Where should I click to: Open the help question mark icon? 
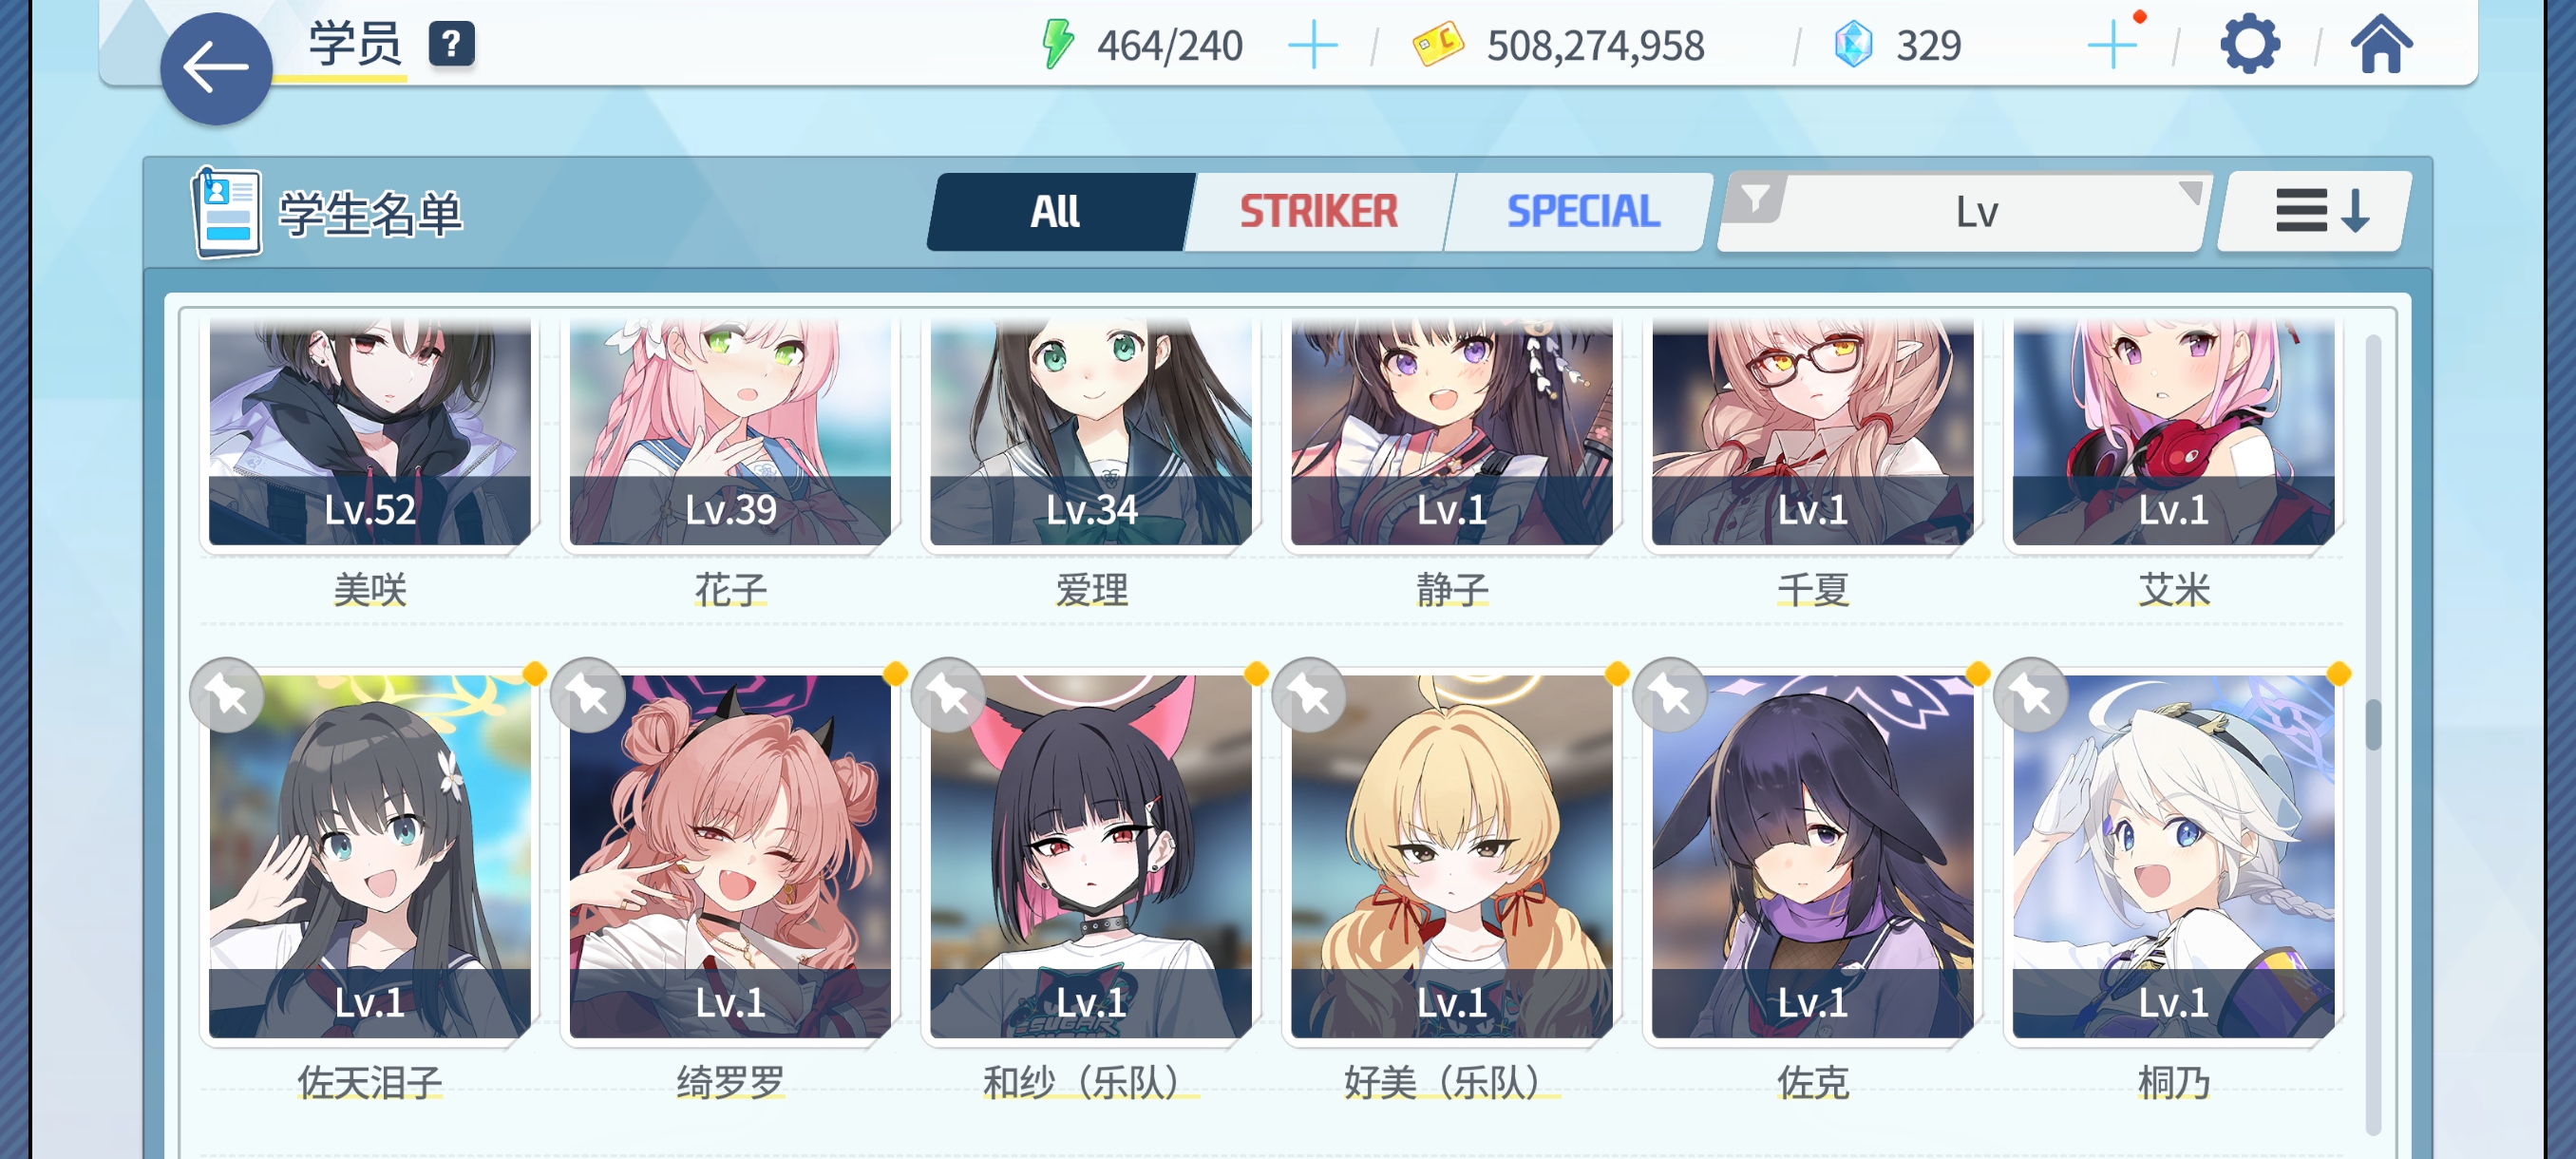coord(451,45)
